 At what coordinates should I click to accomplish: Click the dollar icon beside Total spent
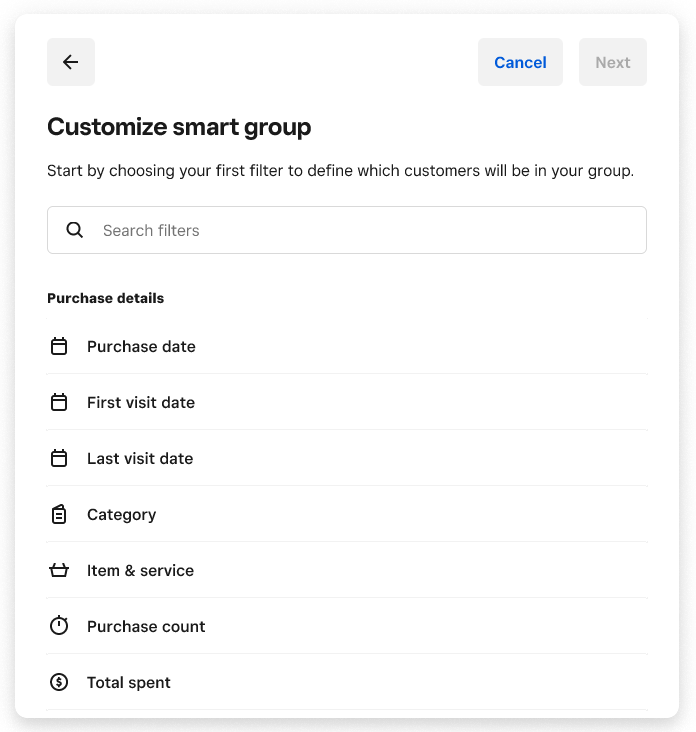pos(59,682)
